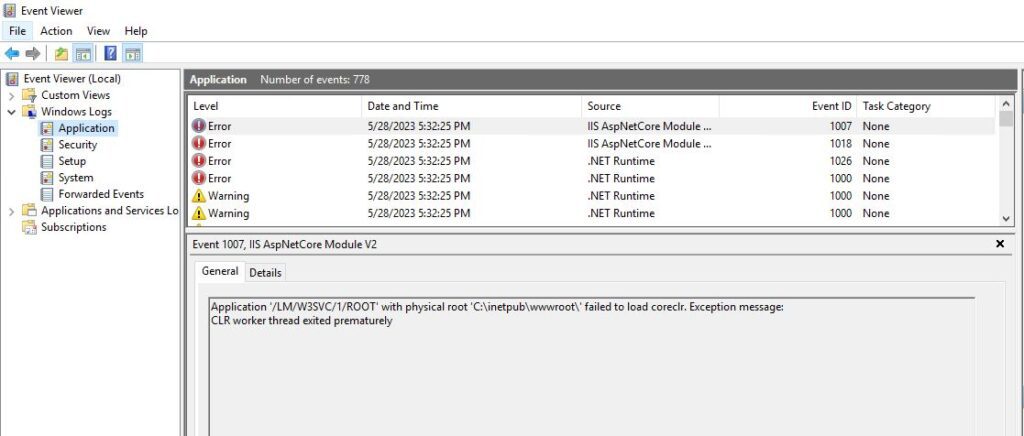Click the event list scrollbar down arrow

pos(1006,218)
